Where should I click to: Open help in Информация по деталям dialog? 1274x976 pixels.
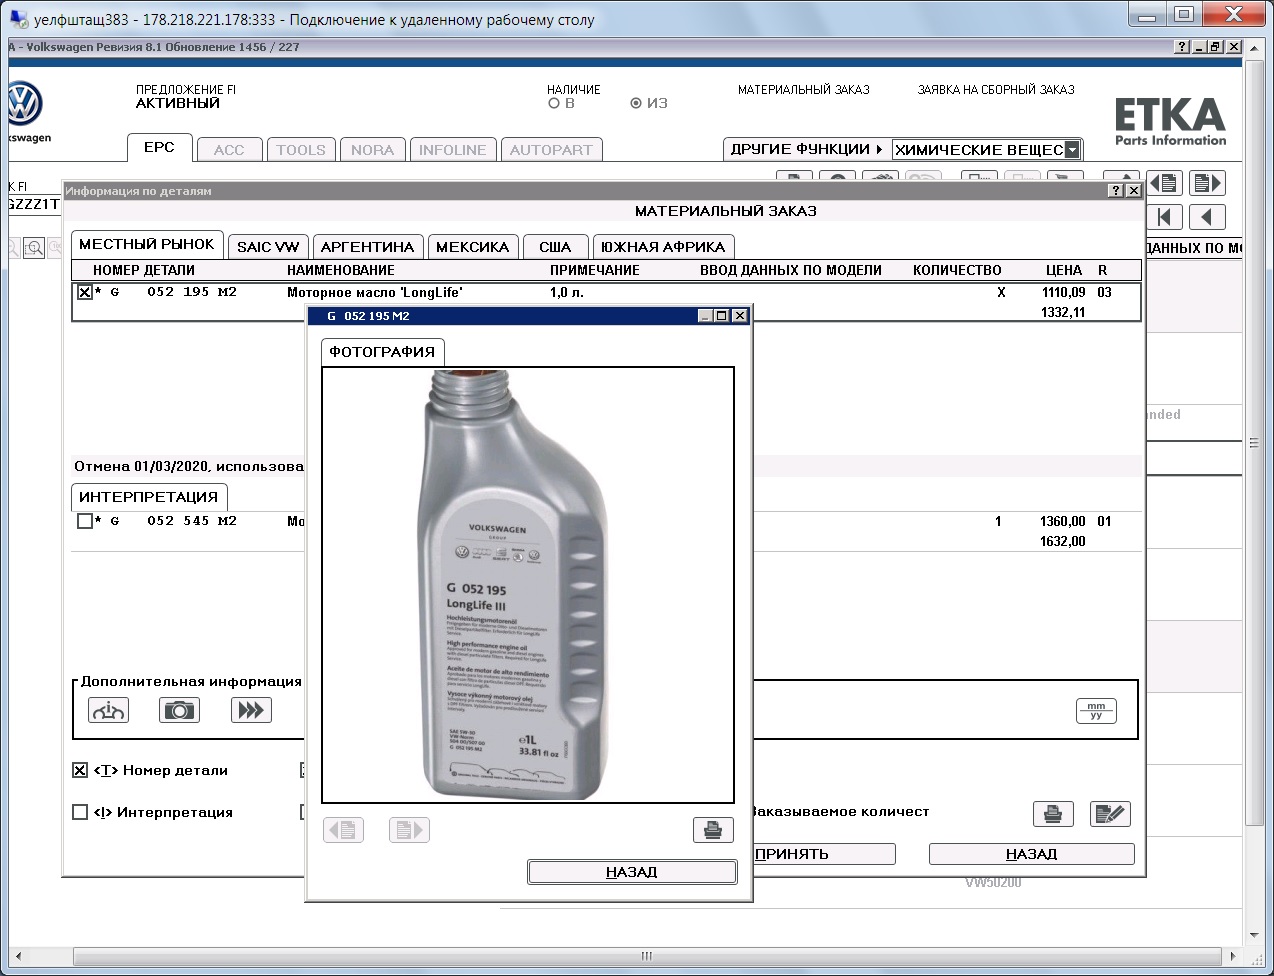tap(1116, 190)
